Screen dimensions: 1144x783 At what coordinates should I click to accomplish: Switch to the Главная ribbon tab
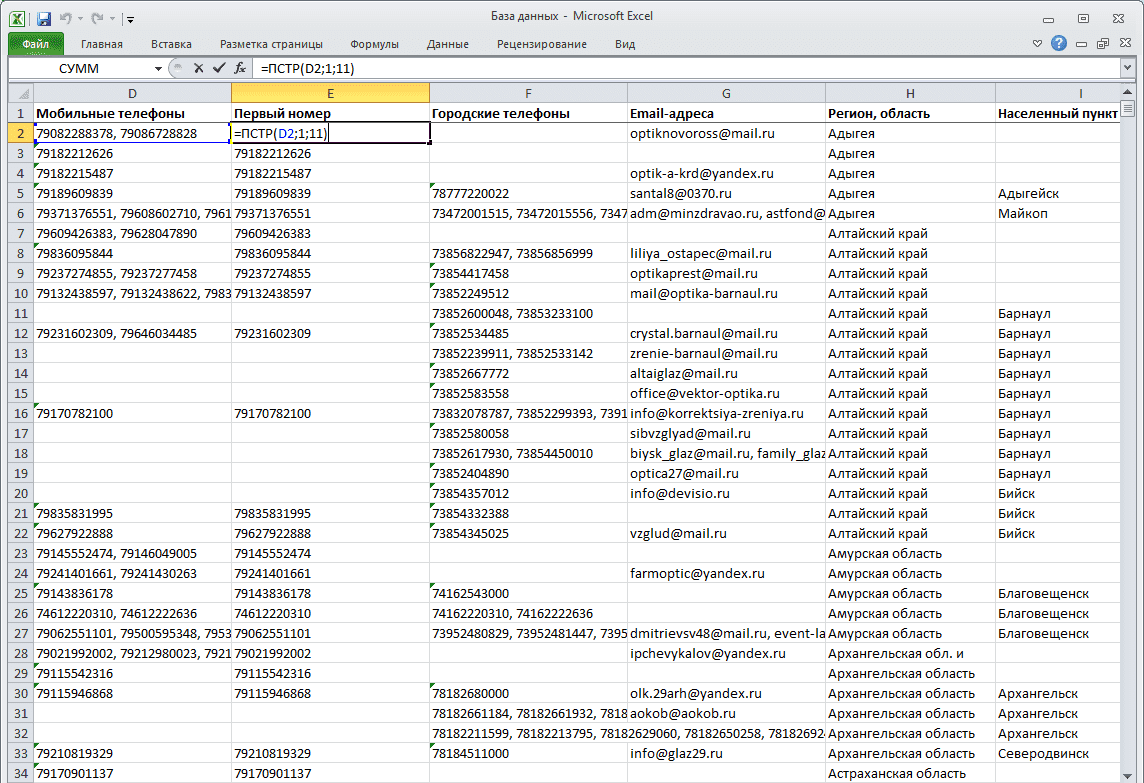pyautogui.click(x=101, y=44)
